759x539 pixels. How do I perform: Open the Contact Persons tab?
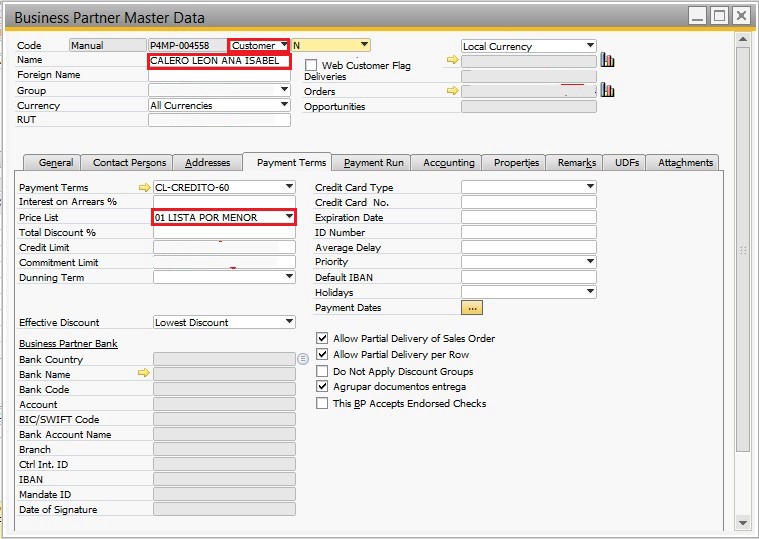[129, 162]
